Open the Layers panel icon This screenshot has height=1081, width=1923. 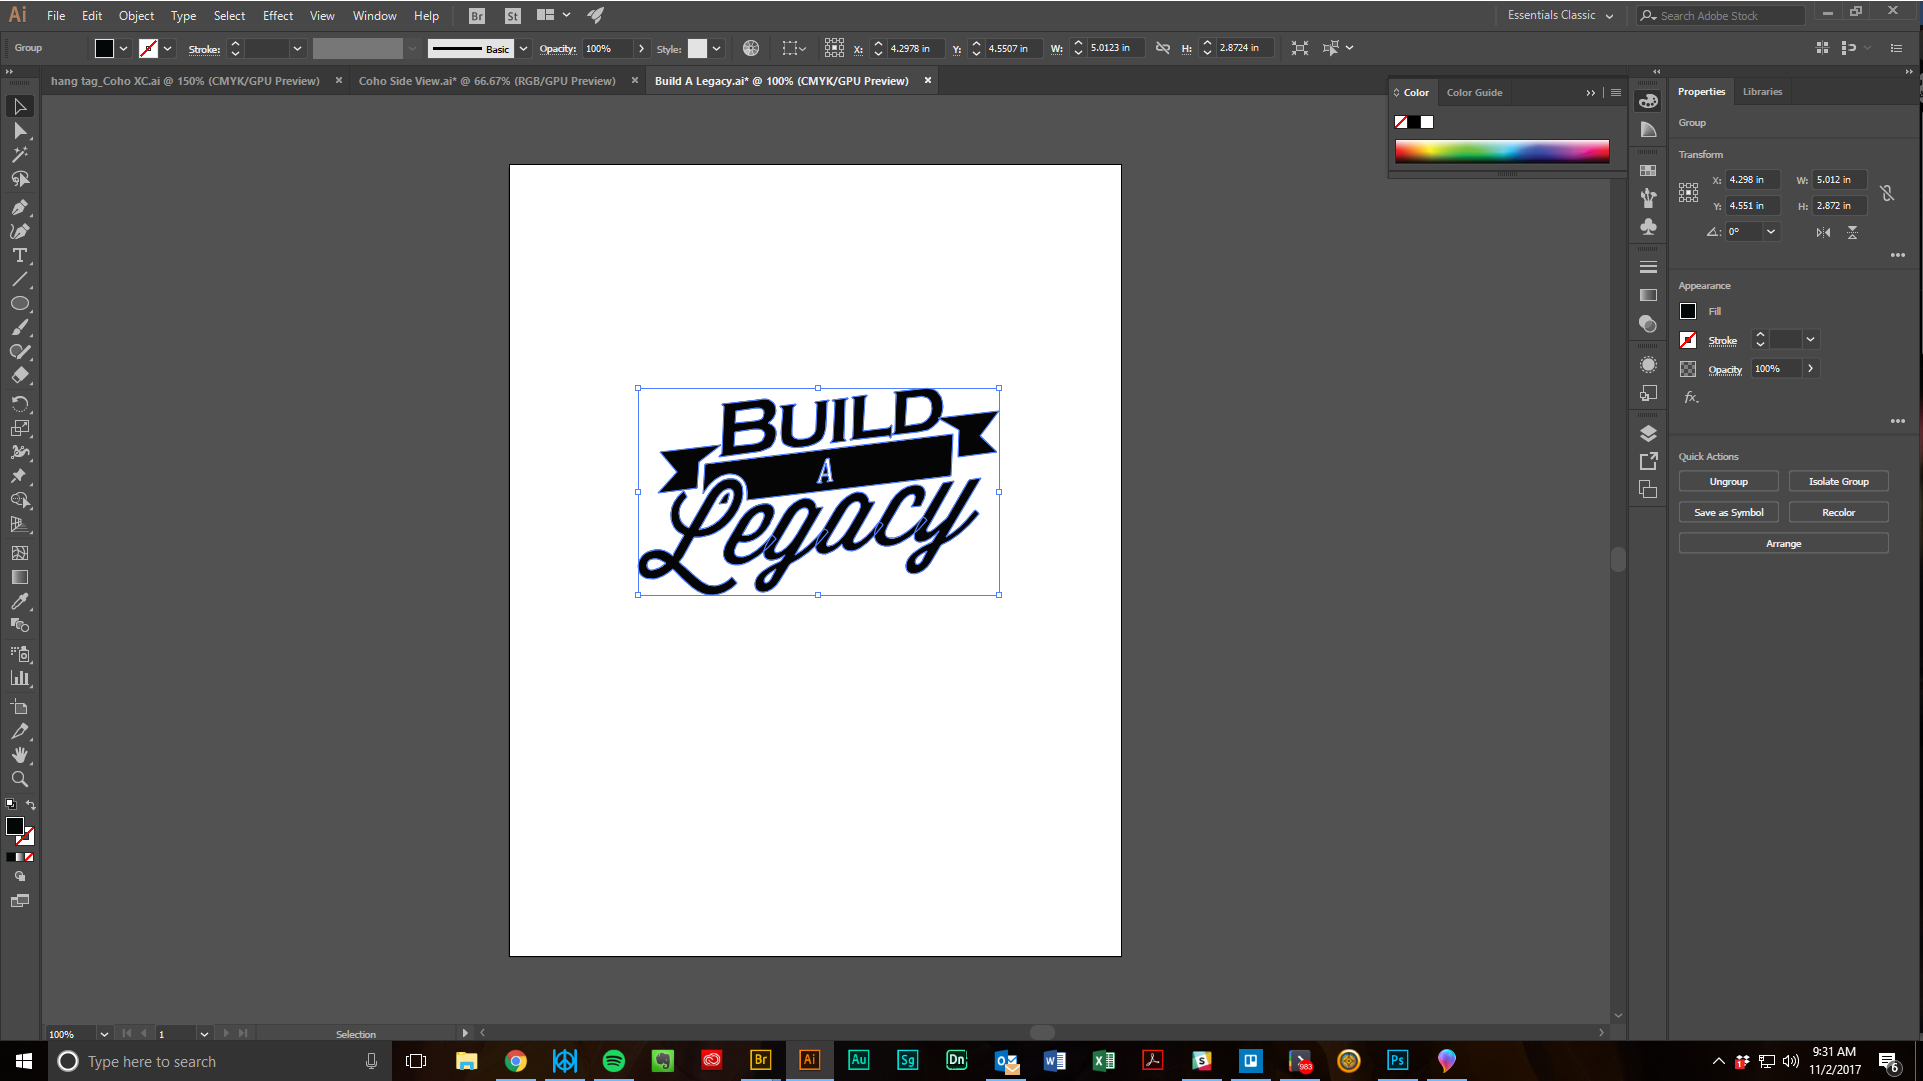1648,433
